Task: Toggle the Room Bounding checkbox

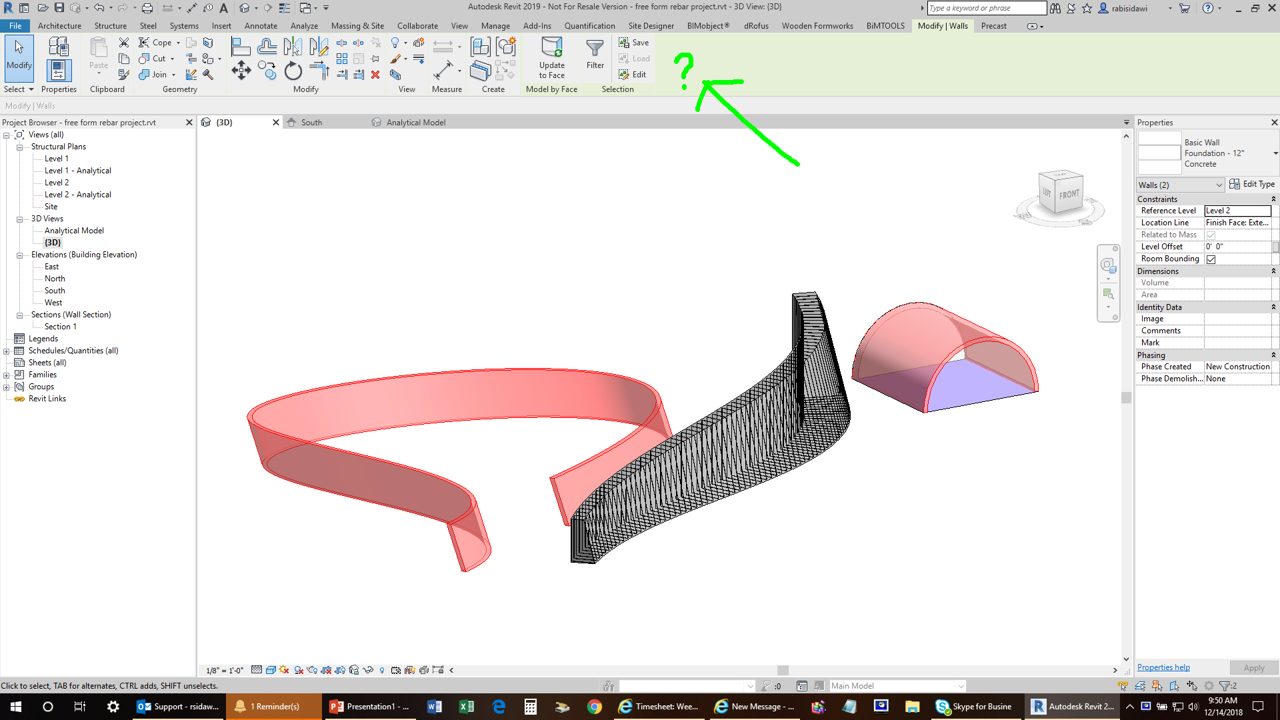Action: 1211,259
